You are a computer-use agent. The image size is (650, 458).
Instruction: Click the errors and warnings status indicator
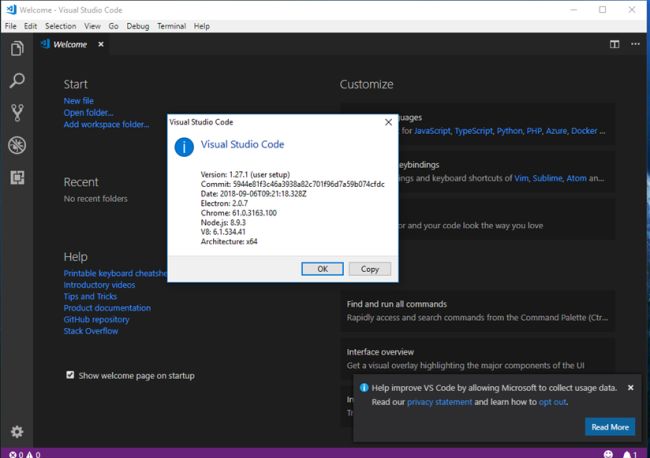(x=25, y=454)
